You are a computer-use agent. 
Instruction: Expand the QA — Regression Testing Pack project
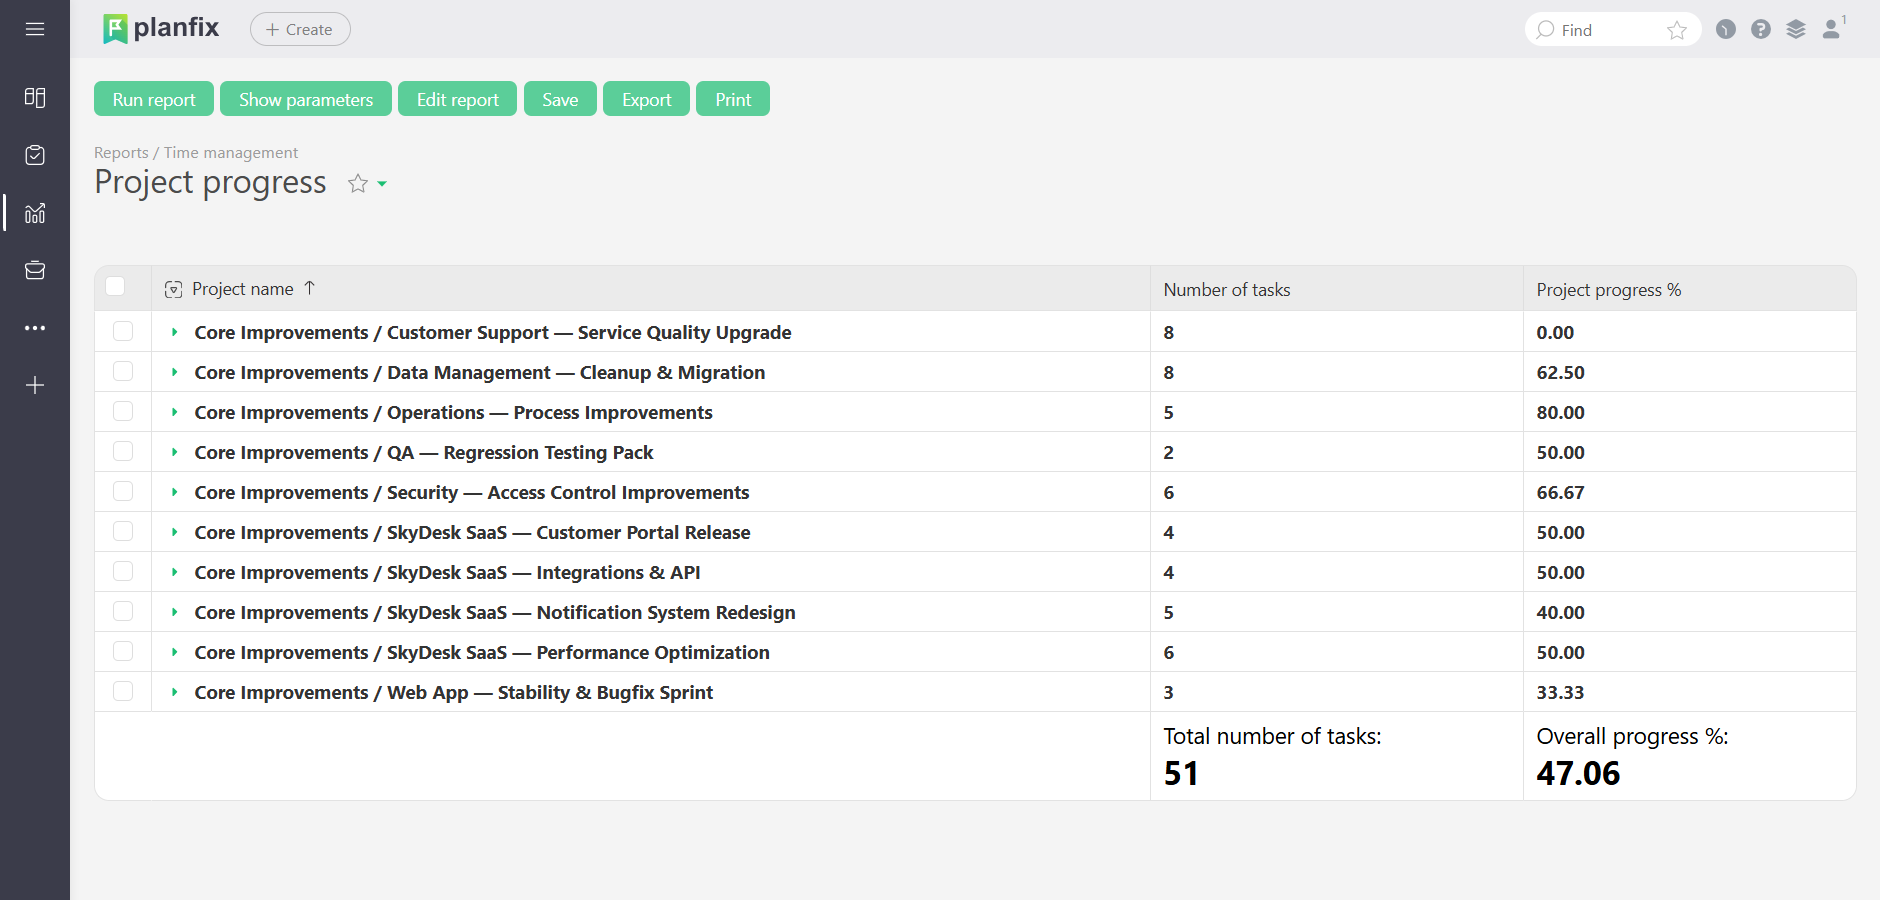tap(174, 452)
